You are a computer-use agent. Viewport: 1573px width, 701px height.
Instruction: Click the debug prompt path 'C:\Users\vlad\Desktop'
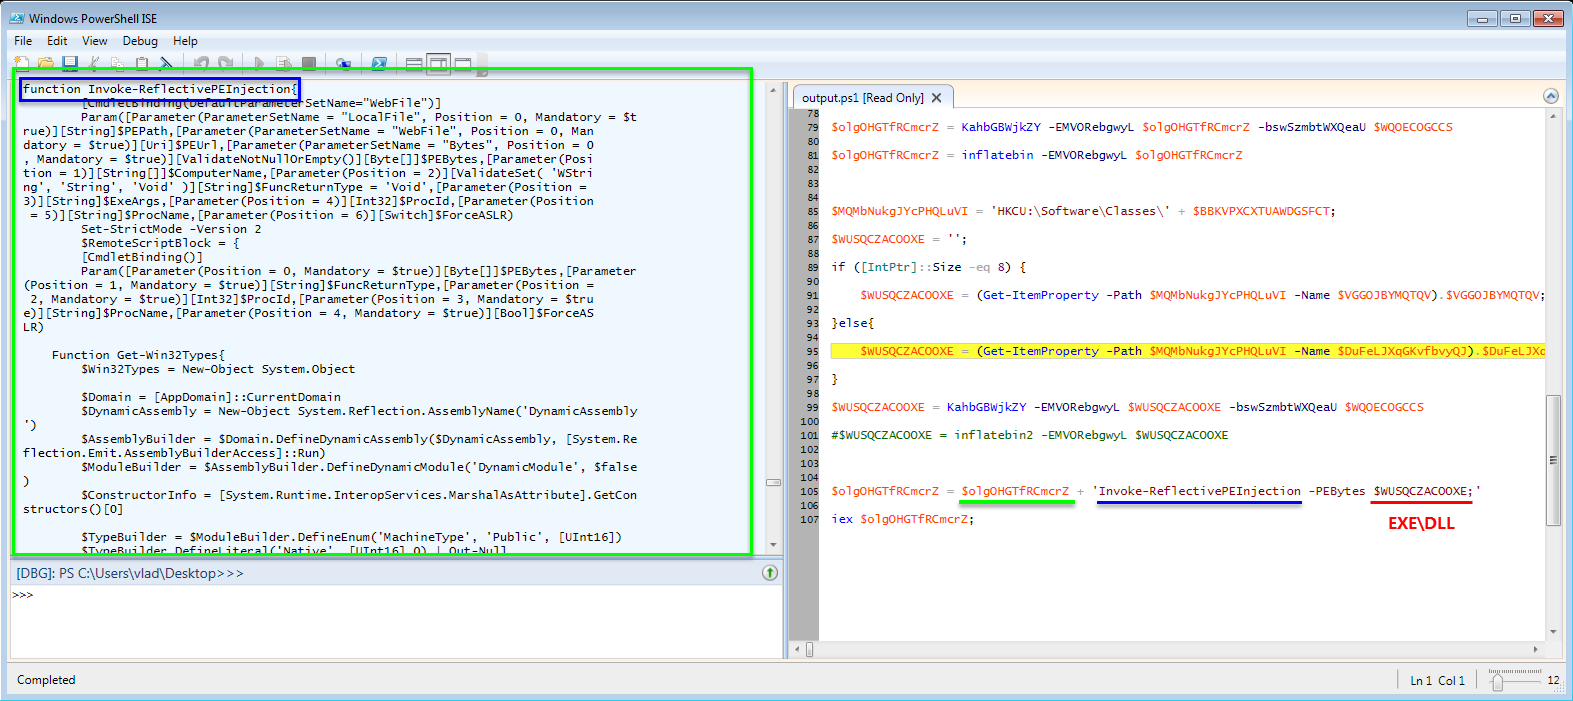[149, 573]
